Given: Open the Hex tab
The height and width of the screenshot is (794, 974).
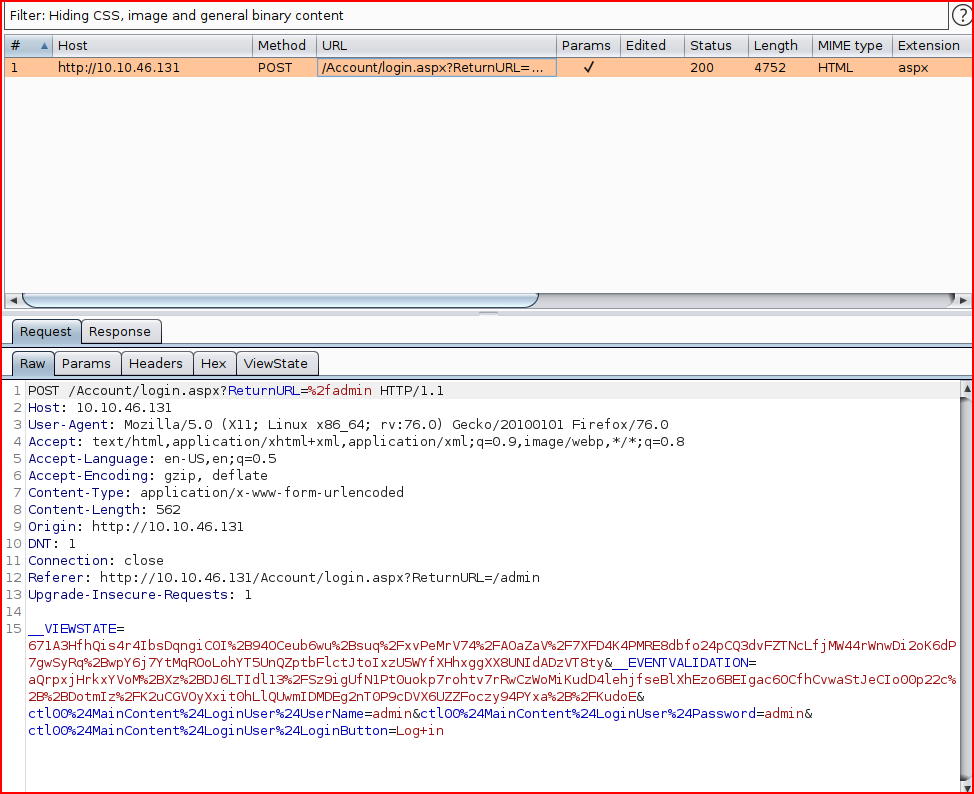Looking at the screenshot, I should (x=214, y=364).
